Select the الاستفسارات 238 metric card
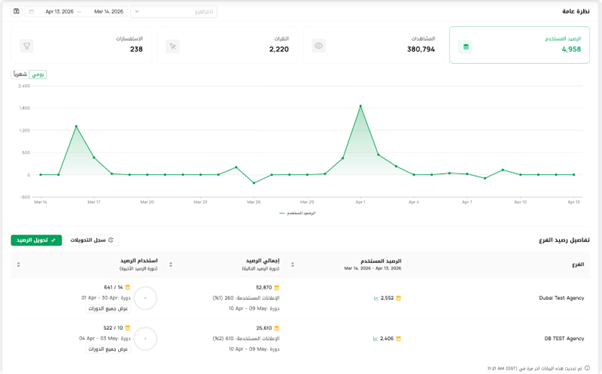The height and width of the screenshot is (374, 602). point(81,45)
